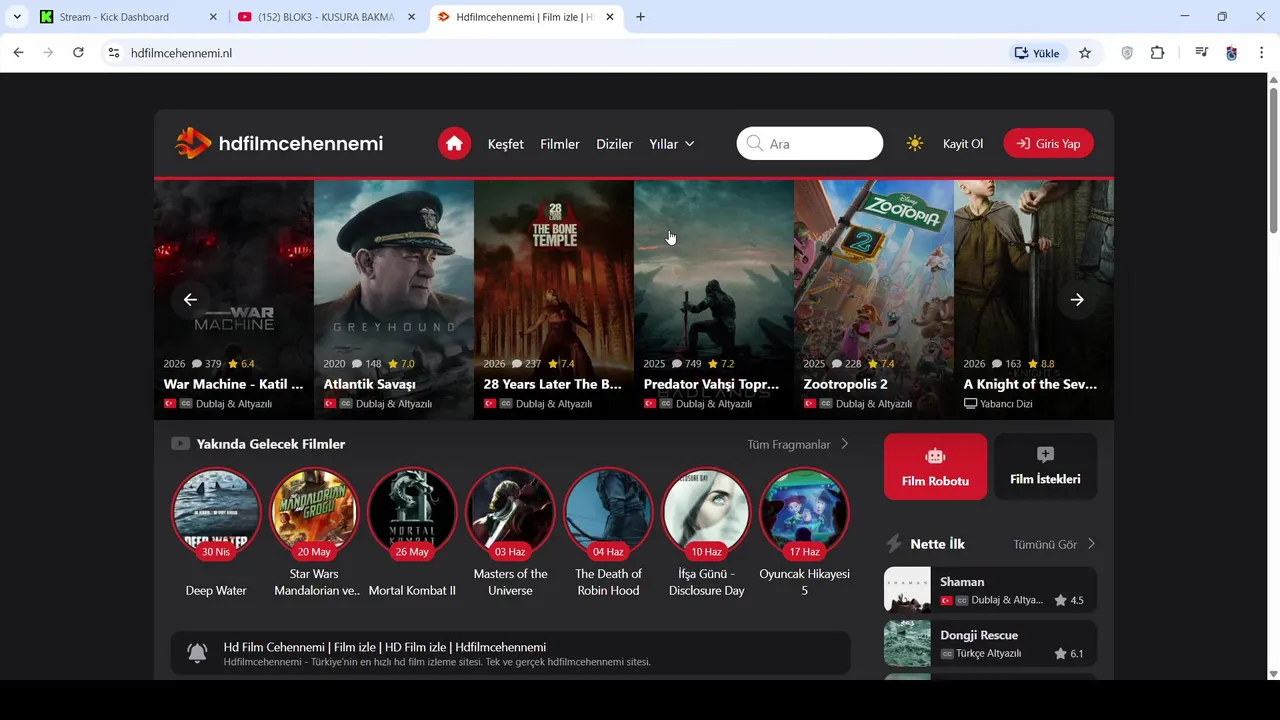Open the Chrome profile avatar
The width and height of the screenshot is (1280, 720).
[1232, 53]
